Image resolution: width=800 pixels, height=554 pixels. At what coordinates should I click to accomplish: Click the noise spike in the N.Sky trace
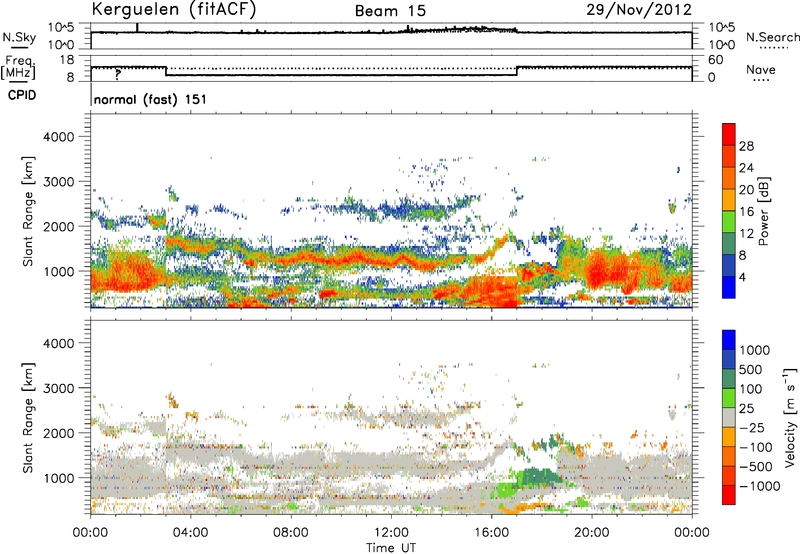pos(137,28)
